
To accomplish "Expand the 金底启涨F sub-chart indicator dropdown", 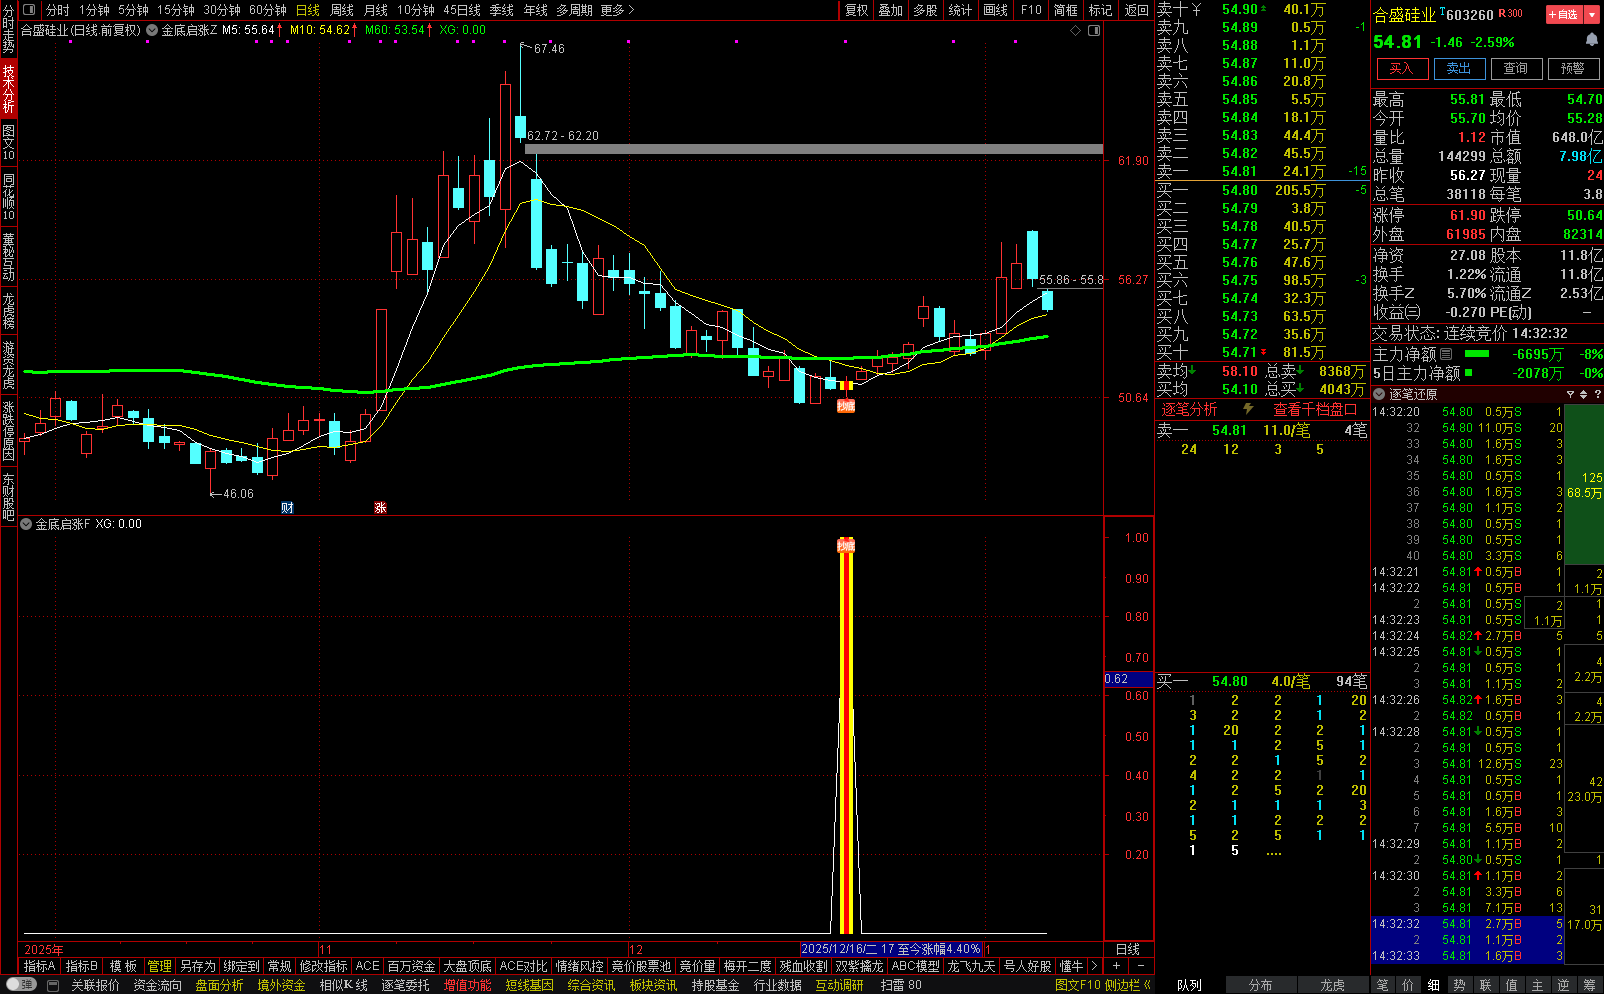I will tap(26, 524).
